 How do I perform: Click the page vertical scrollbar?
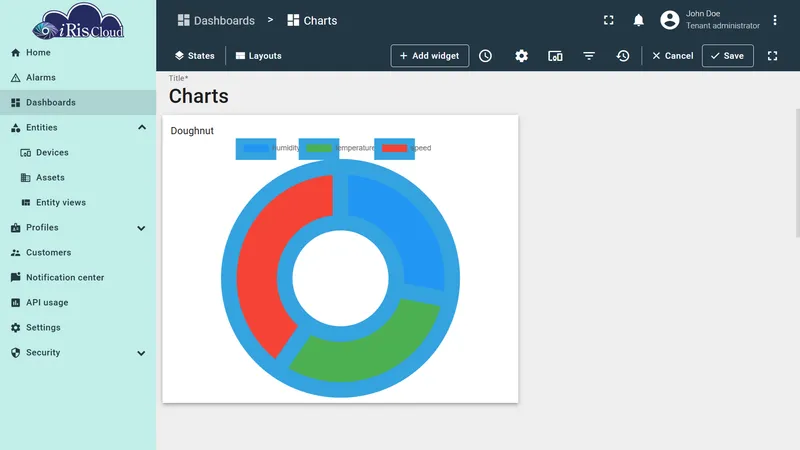(x=797, y=173)
